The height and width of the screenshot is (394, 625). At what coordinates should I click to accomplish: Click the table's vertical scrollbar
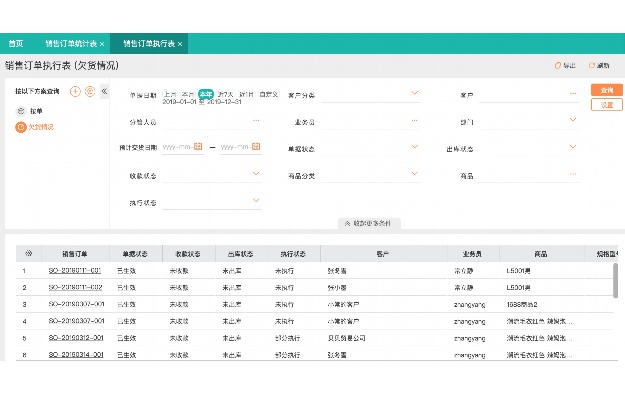pyautogui.click(x=615, y=280)
